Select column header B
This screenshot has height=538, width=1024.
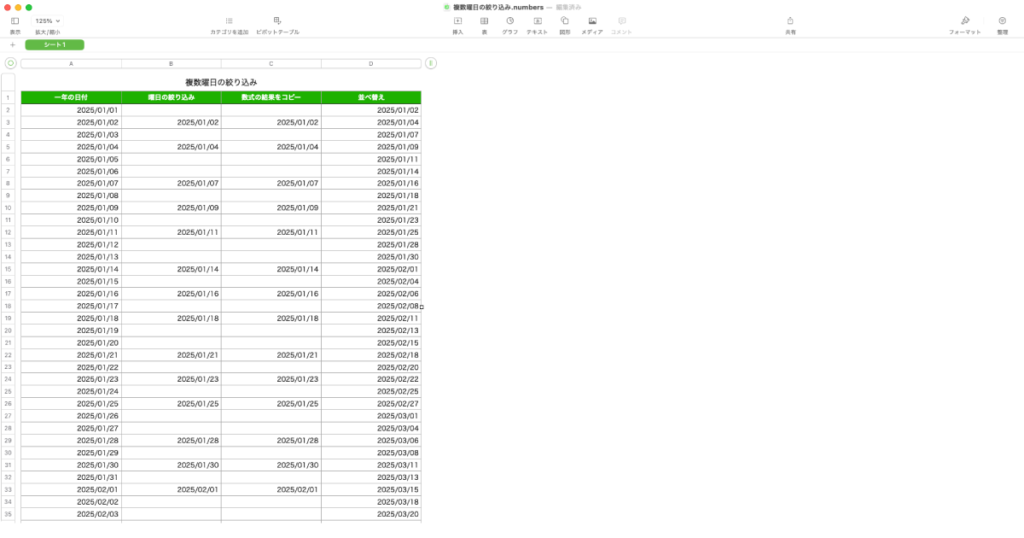pos(171,64)
